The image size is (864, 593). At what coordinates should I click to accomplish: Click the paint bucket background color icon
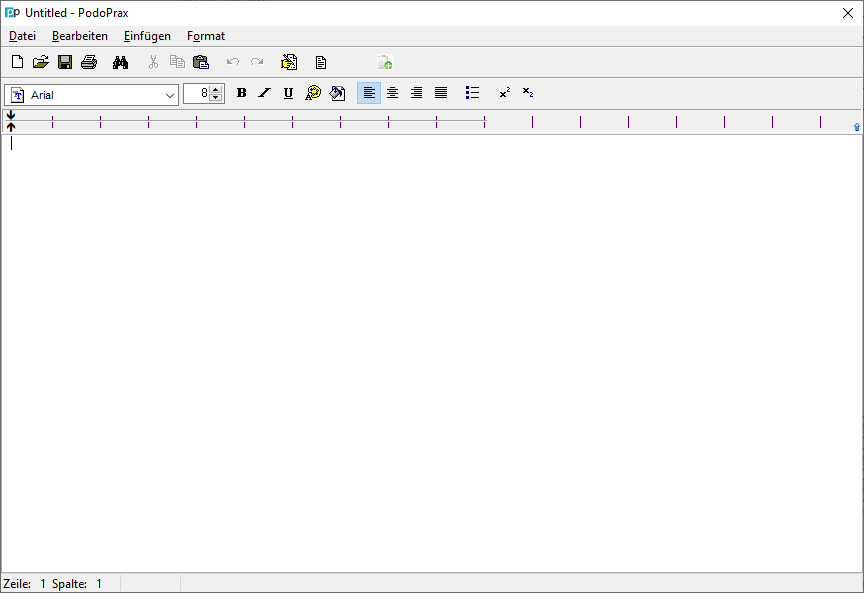[x=337, y=93]
